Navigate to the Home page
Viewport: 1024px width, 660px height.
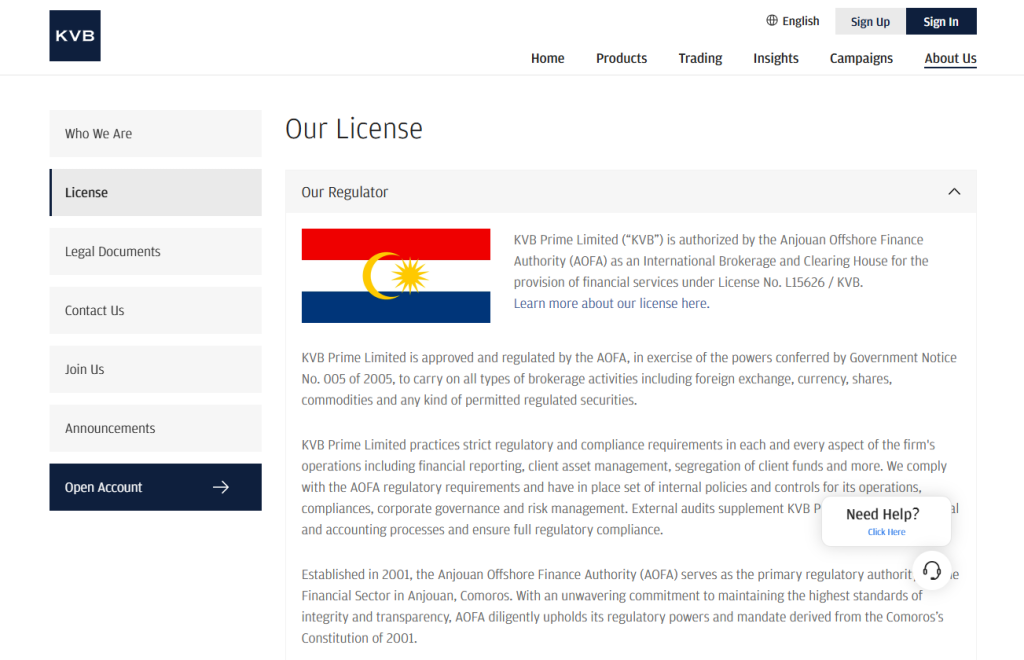548,58
